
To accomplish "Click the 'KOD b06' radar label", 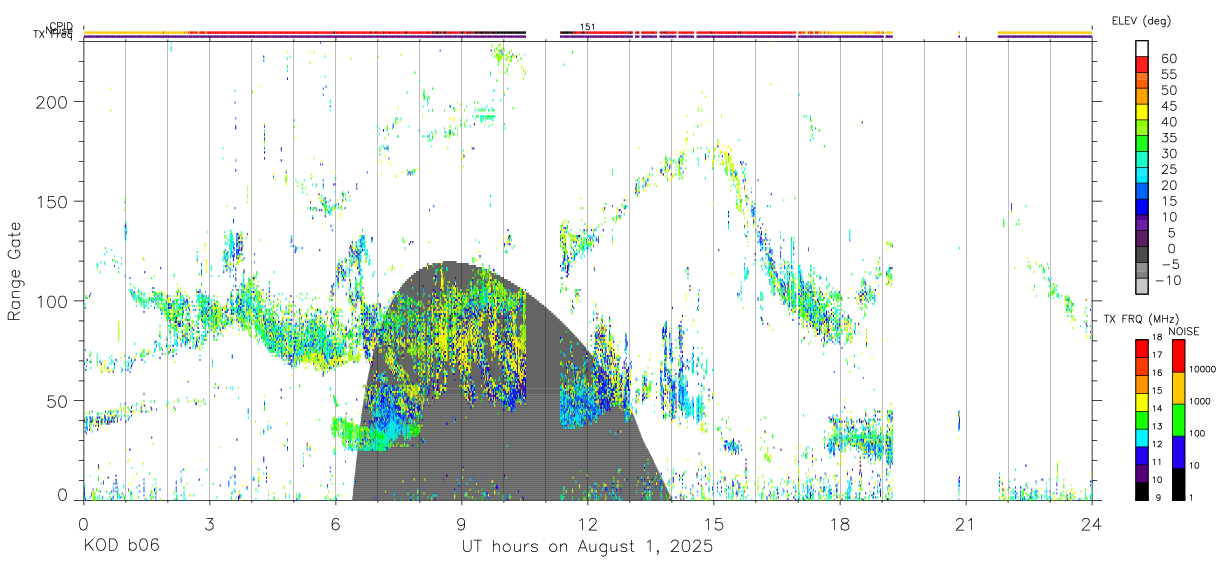I will coord(121,547).
